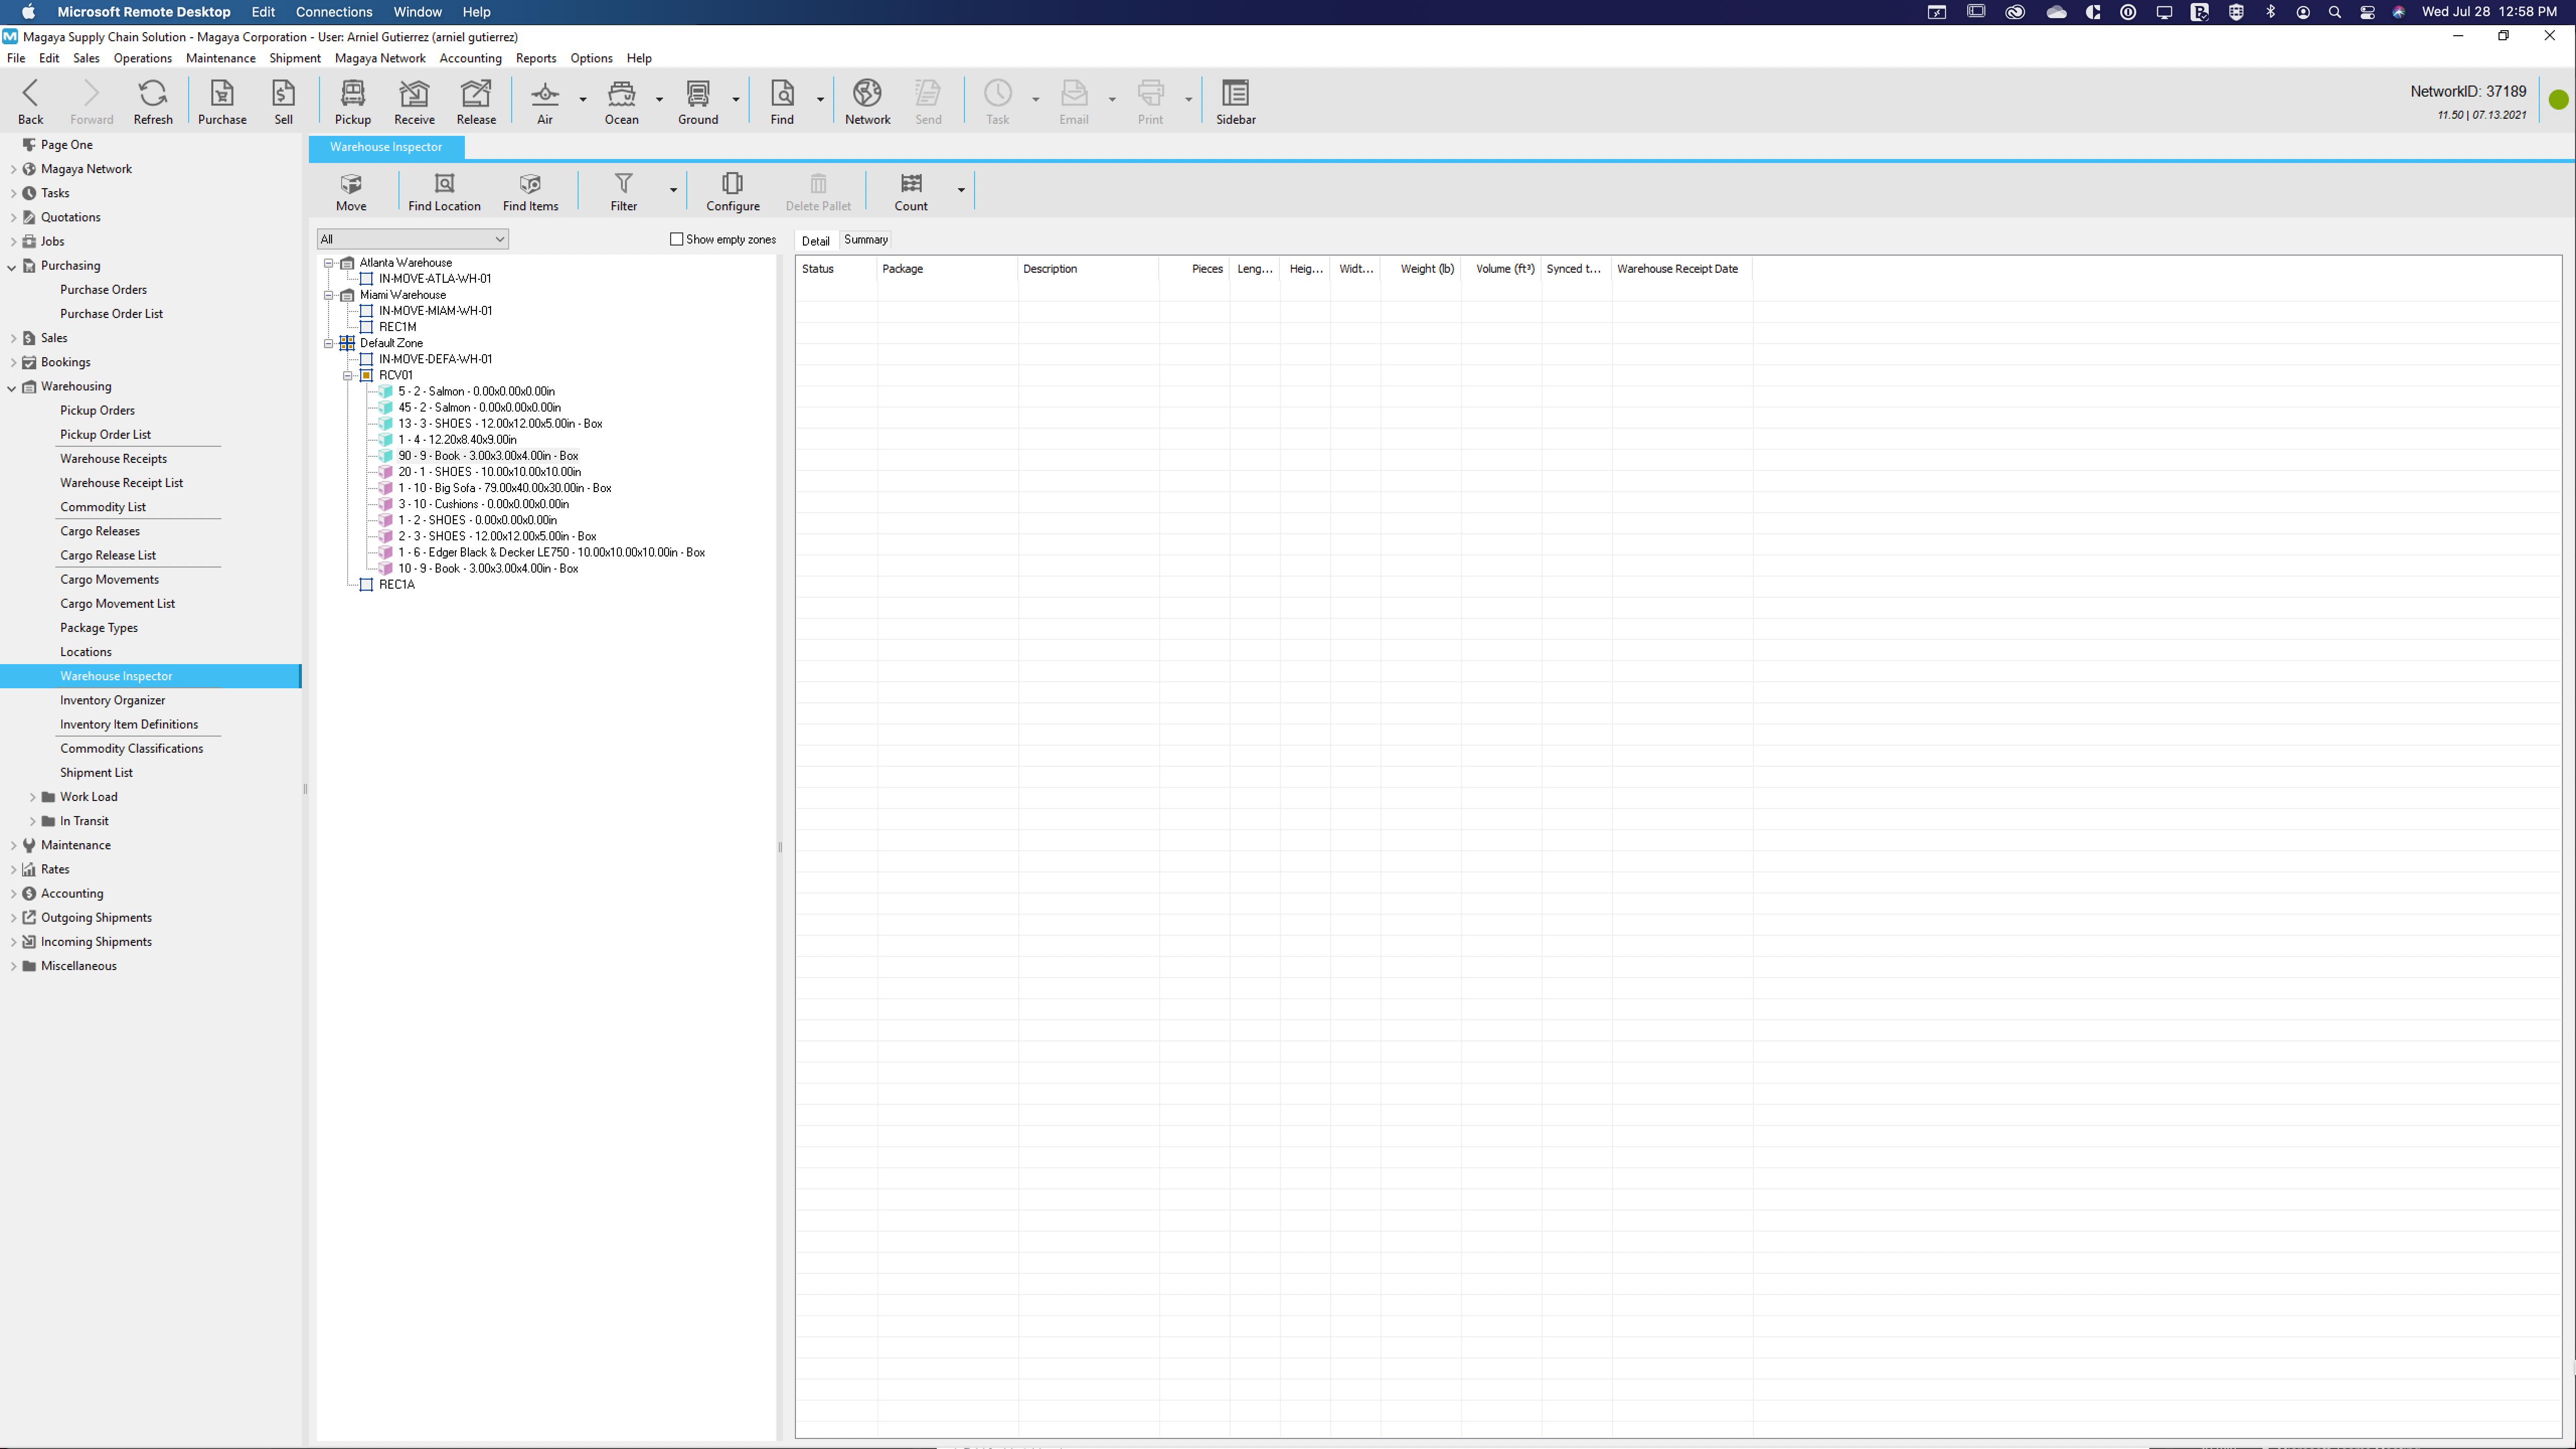Viewport: 2576px width, 1449px height.
Task: Open the All zones dropdown
Action: tap(412, 239)
